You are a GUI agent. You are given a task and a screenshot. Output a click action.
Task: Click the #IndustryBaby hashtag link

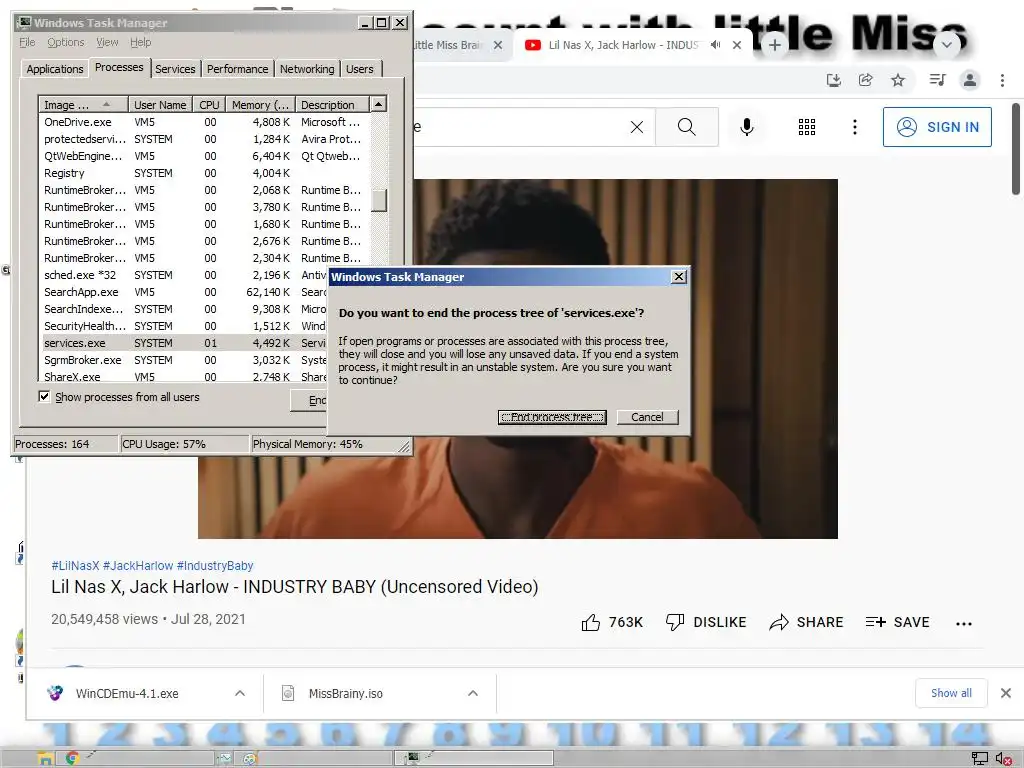(215, 566)
